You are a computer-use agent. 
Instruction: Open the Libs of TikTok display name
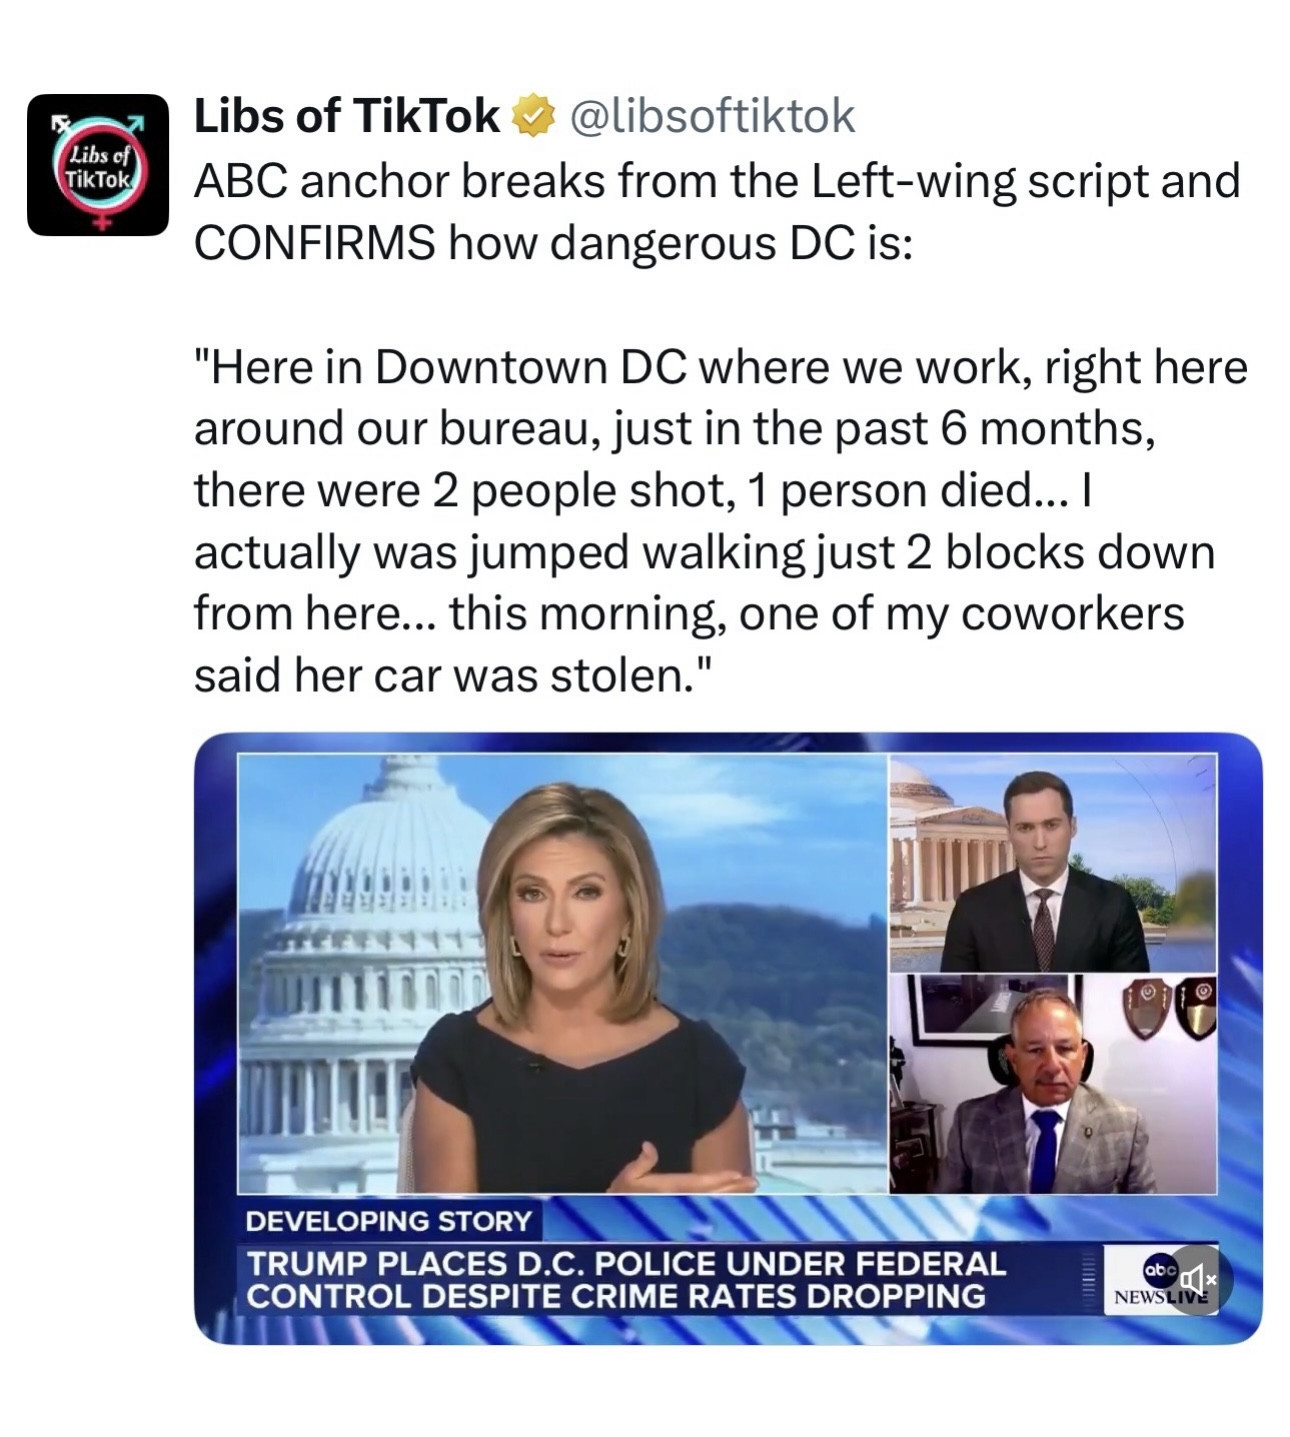pyautogui.click(x=346, y=116)
